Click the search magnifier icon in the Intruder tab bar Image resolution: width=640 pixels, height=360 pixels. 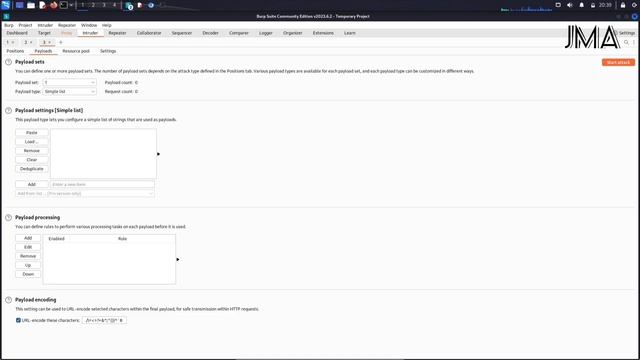626,42
